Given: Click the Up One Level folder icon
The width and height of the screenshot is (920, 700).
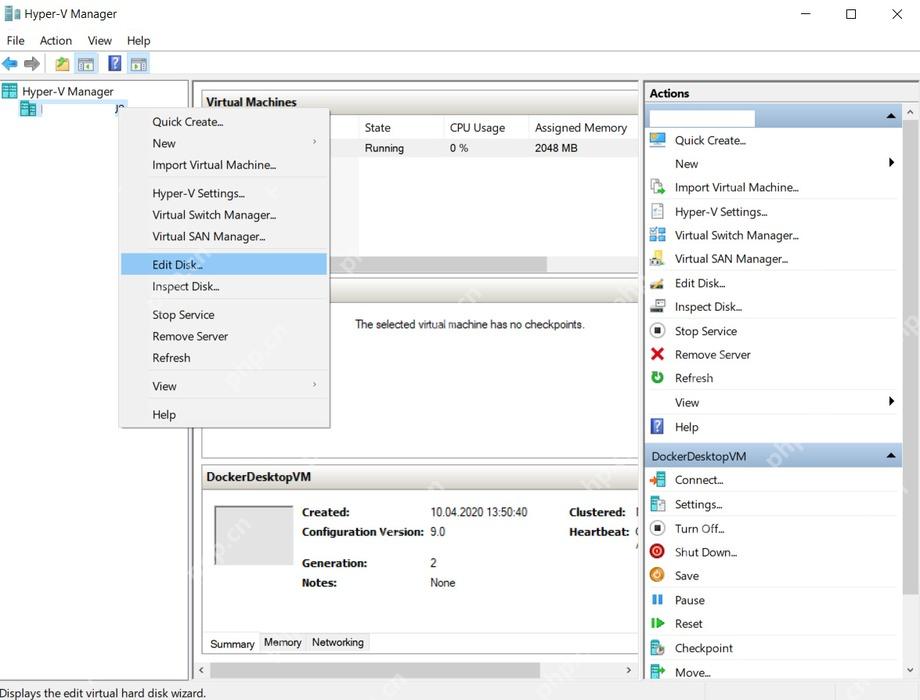Looking at the screenshot, I should click(x=62, y=63).
